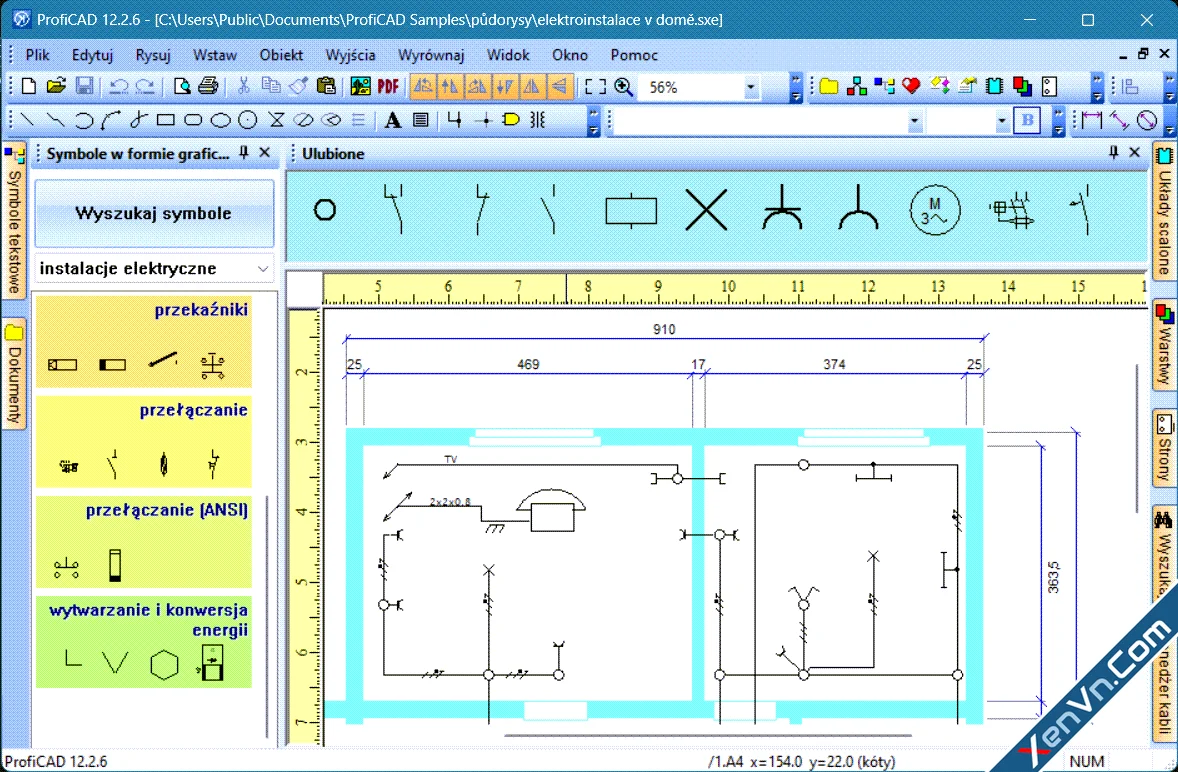Export the drawing as an image

[x=361, y=86]
